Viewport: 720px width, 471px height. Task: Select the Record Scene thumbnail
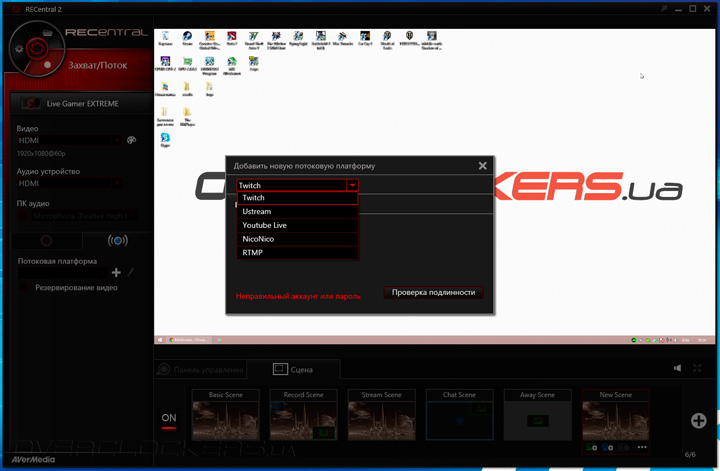(304, 415)
